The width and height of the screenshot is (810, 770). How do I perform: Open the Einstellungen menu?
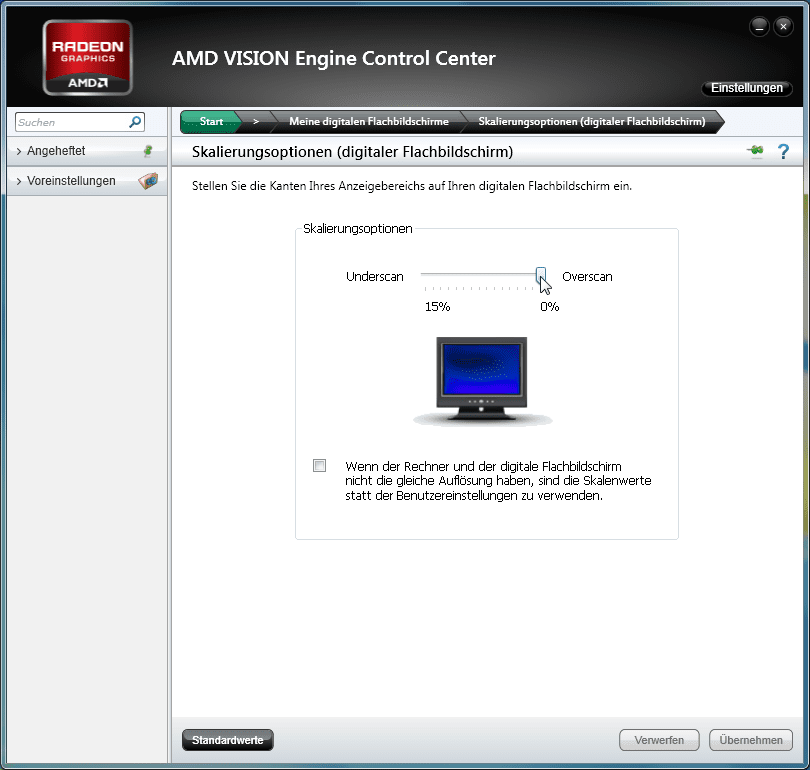coord(746,88)
